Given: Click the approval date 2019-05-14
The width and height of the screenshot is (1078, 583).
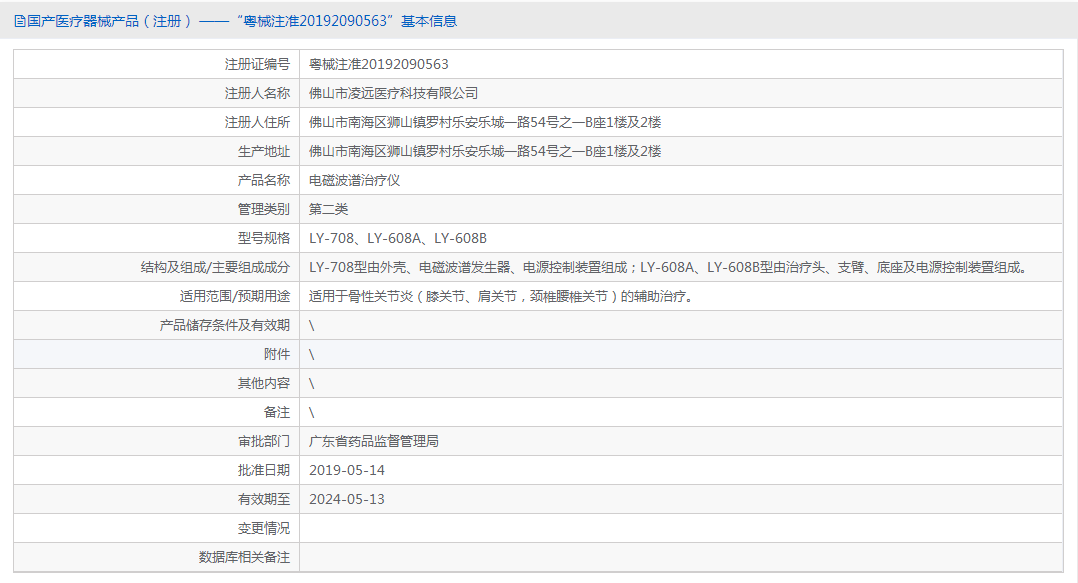Looking at the screenshot, I should [346, 470].
